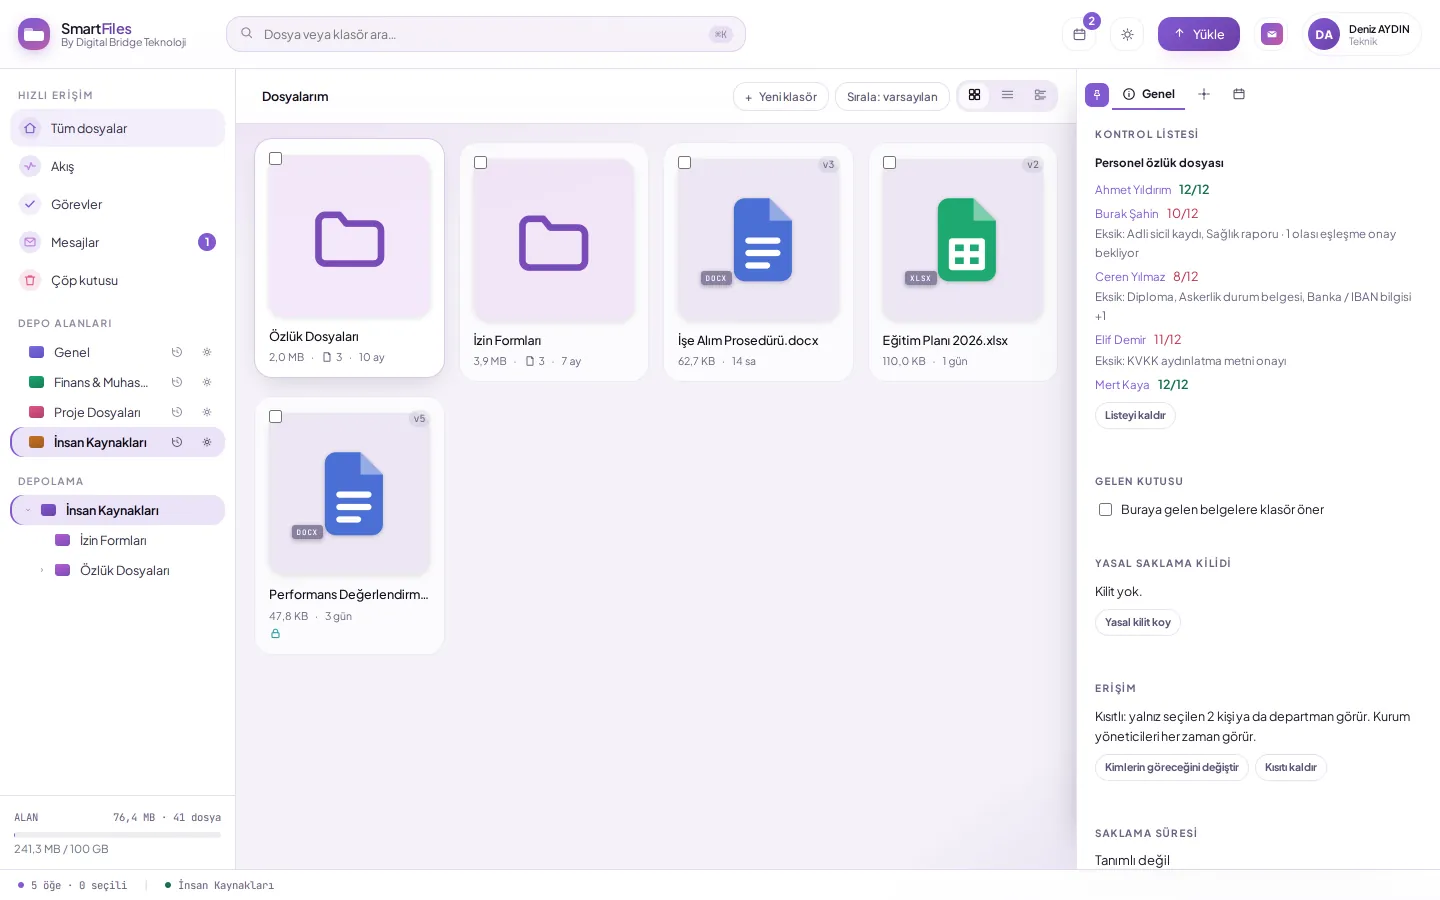The image size is (1440, 900).
Task: Switch to the Genel tab
Action: point(1148,94)
